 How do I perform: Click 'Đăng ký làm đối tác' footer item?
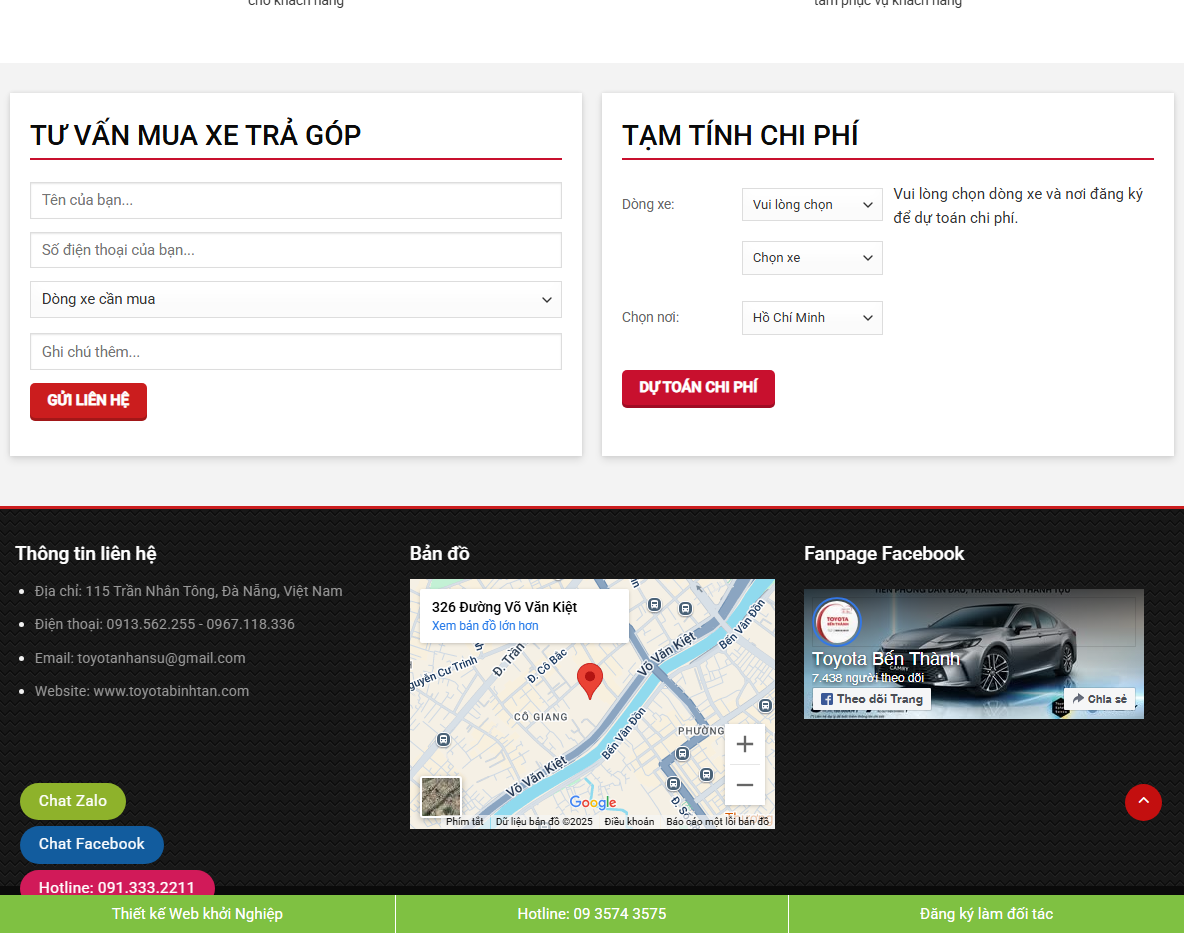(986, 913)
